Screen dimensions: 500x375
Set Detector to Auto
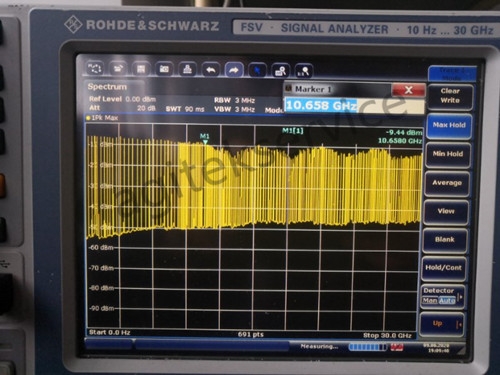[447, 301]
